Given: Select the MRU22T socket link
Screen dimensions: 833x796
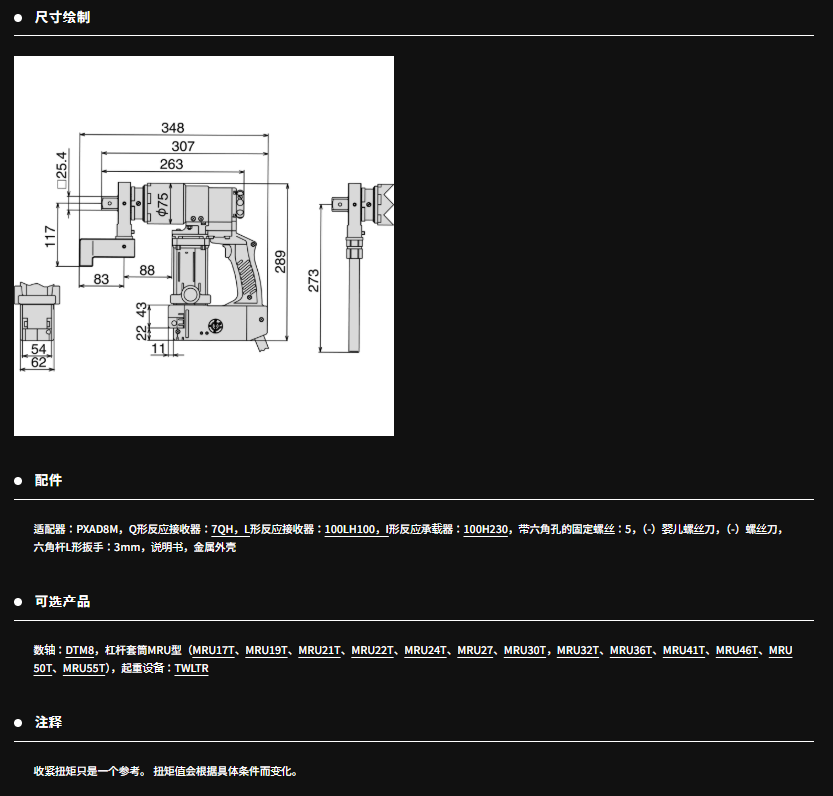Looking at the screenshot, I should pos(372,650).
